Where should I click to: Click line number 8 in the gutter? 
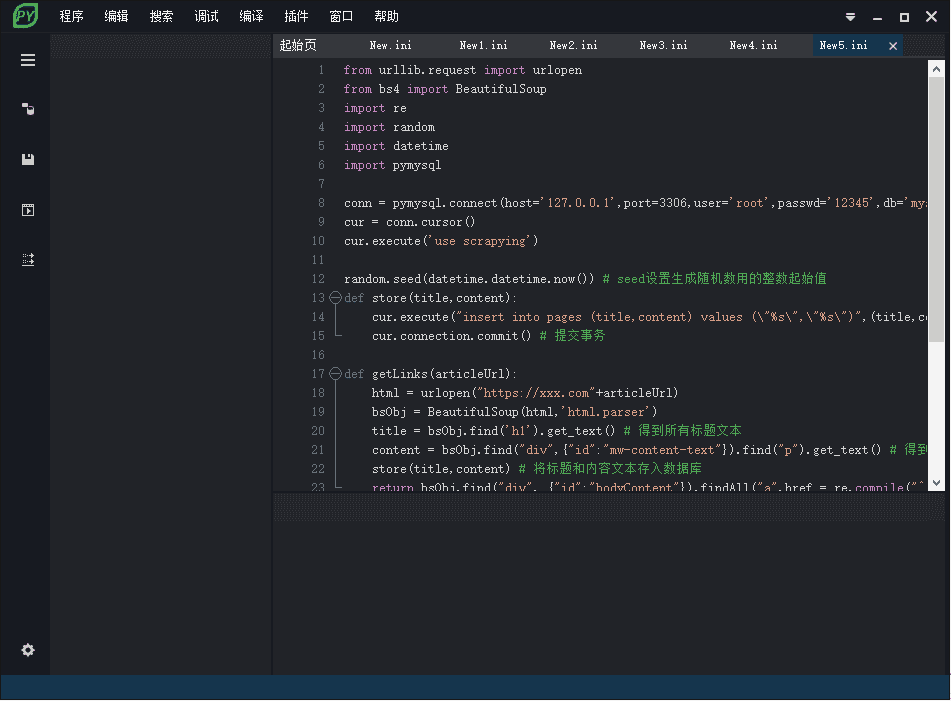(321, 203)
